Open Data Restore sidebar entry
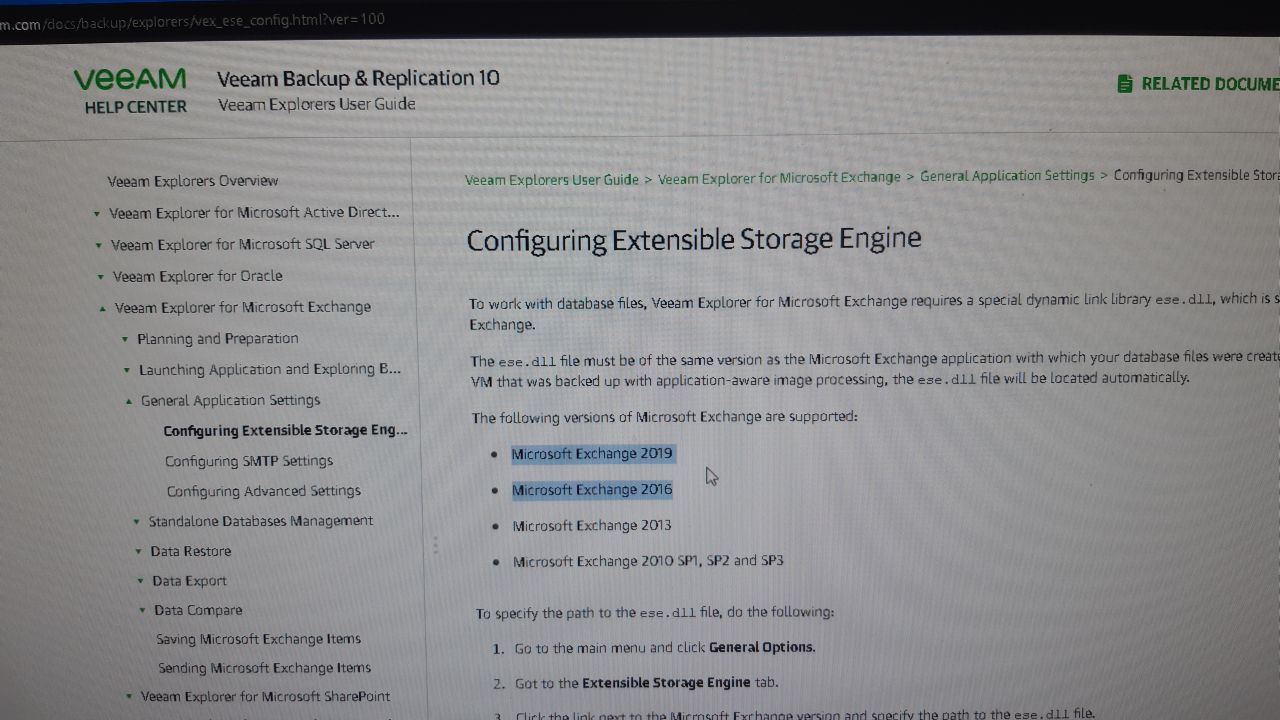The height and width of the screenshot is (720, 1280). click(191, 551)
